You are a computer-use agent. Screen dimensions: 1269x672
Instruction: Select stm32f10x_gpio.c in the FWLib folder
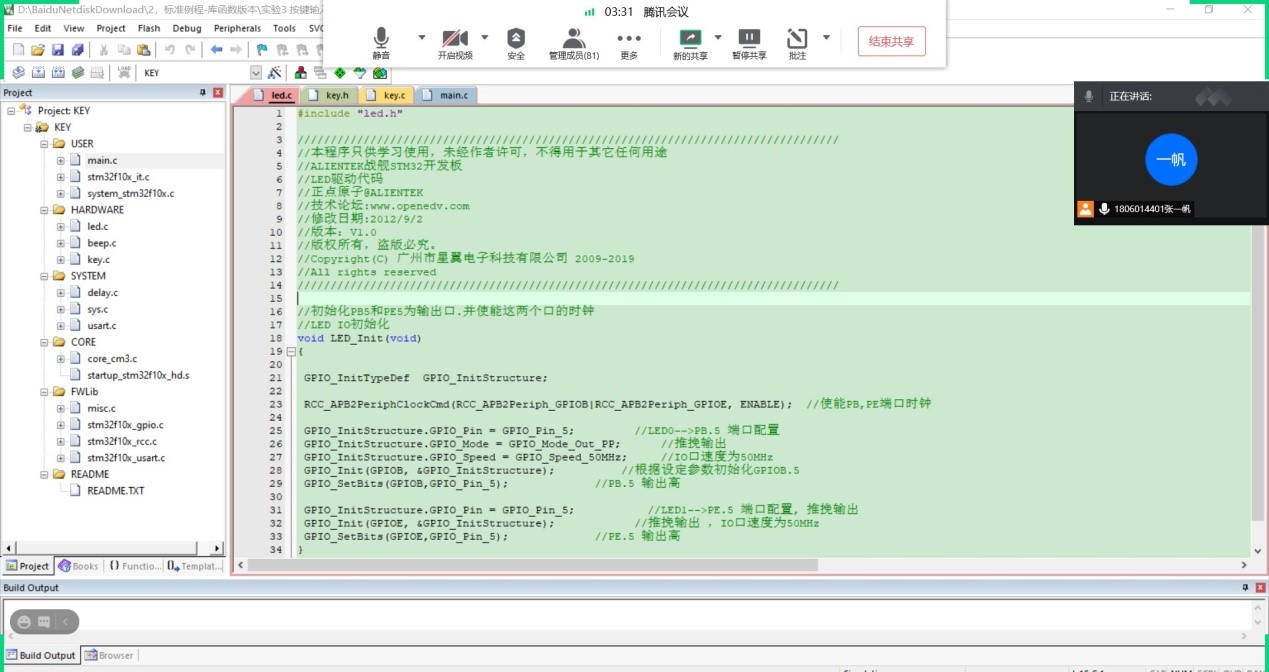click(x=125, y=425)
